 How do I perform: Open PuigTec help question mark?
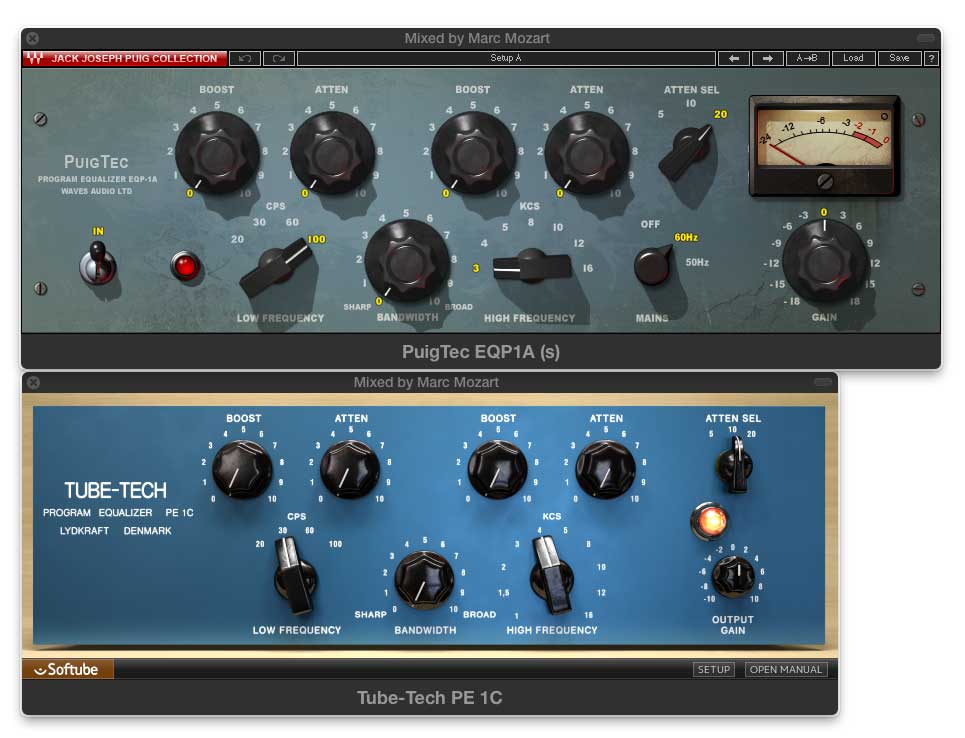931,58
